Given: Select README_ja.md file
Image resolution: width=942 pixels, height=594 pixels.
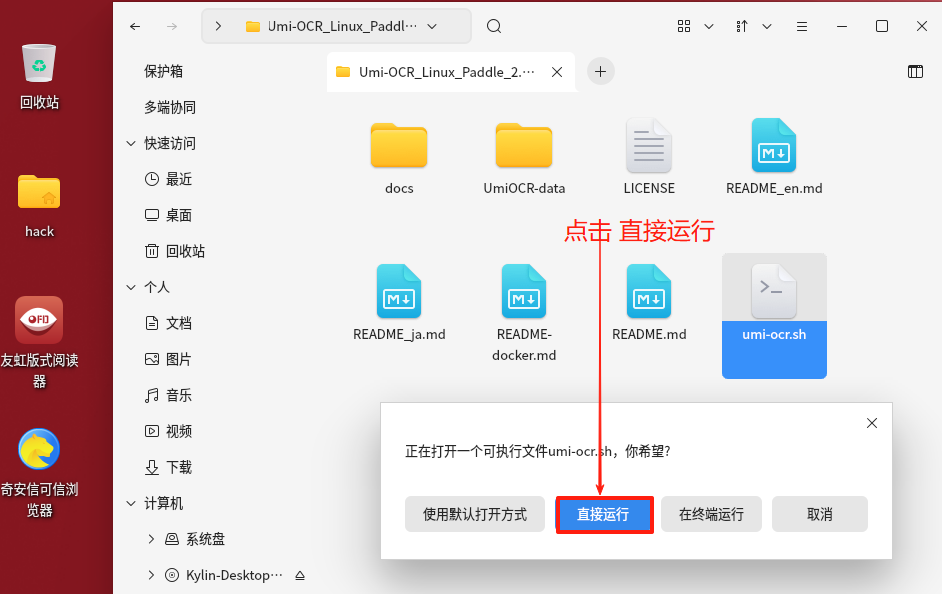Looking at the screenshot, I should tap(399, 304).
